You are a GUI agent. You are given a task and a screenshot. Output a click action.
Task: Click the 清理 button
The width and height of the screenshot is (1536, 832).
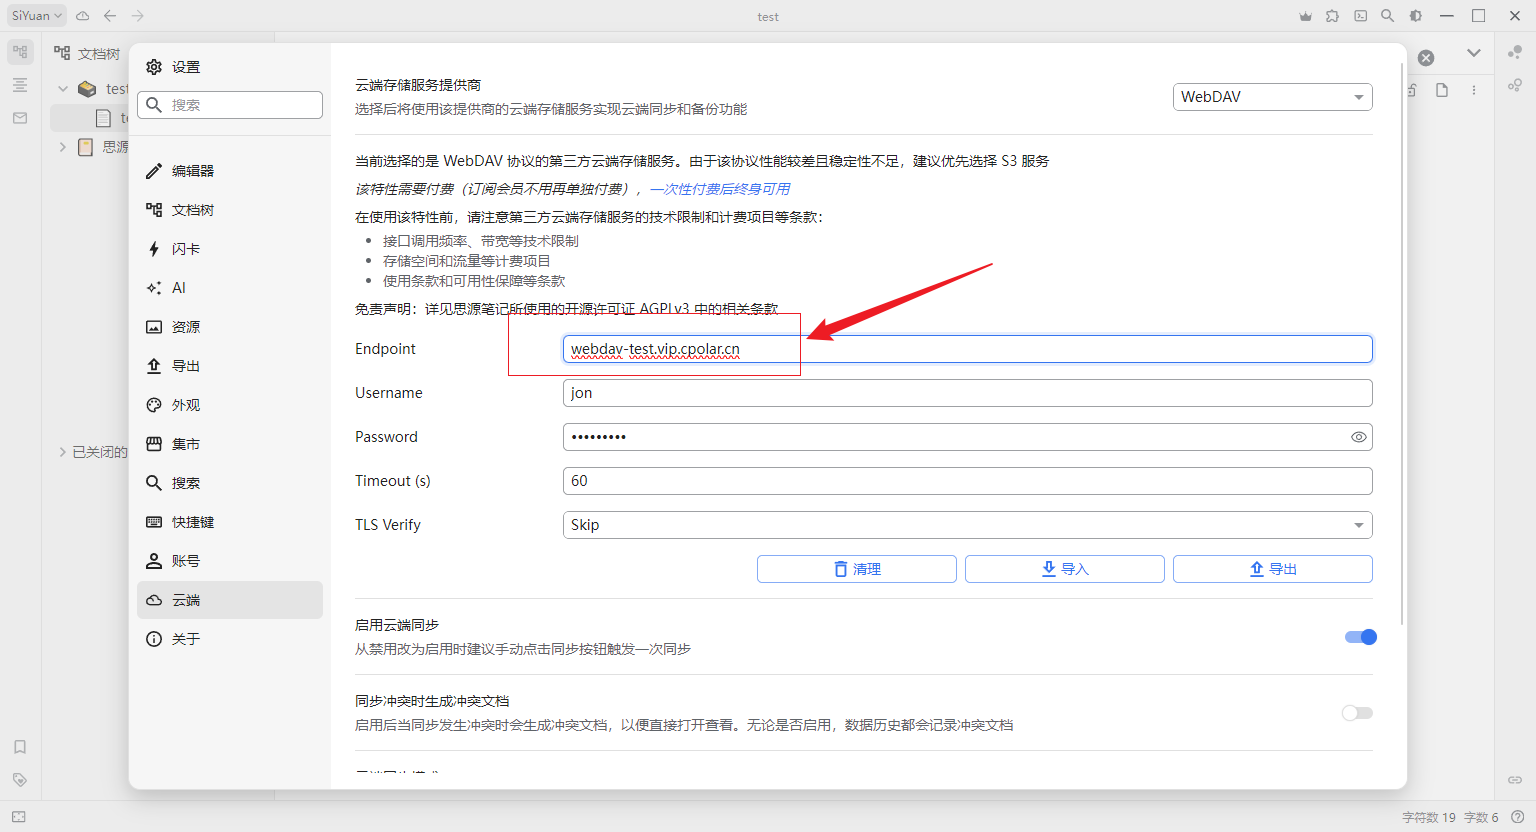click(x=857, y=569)
